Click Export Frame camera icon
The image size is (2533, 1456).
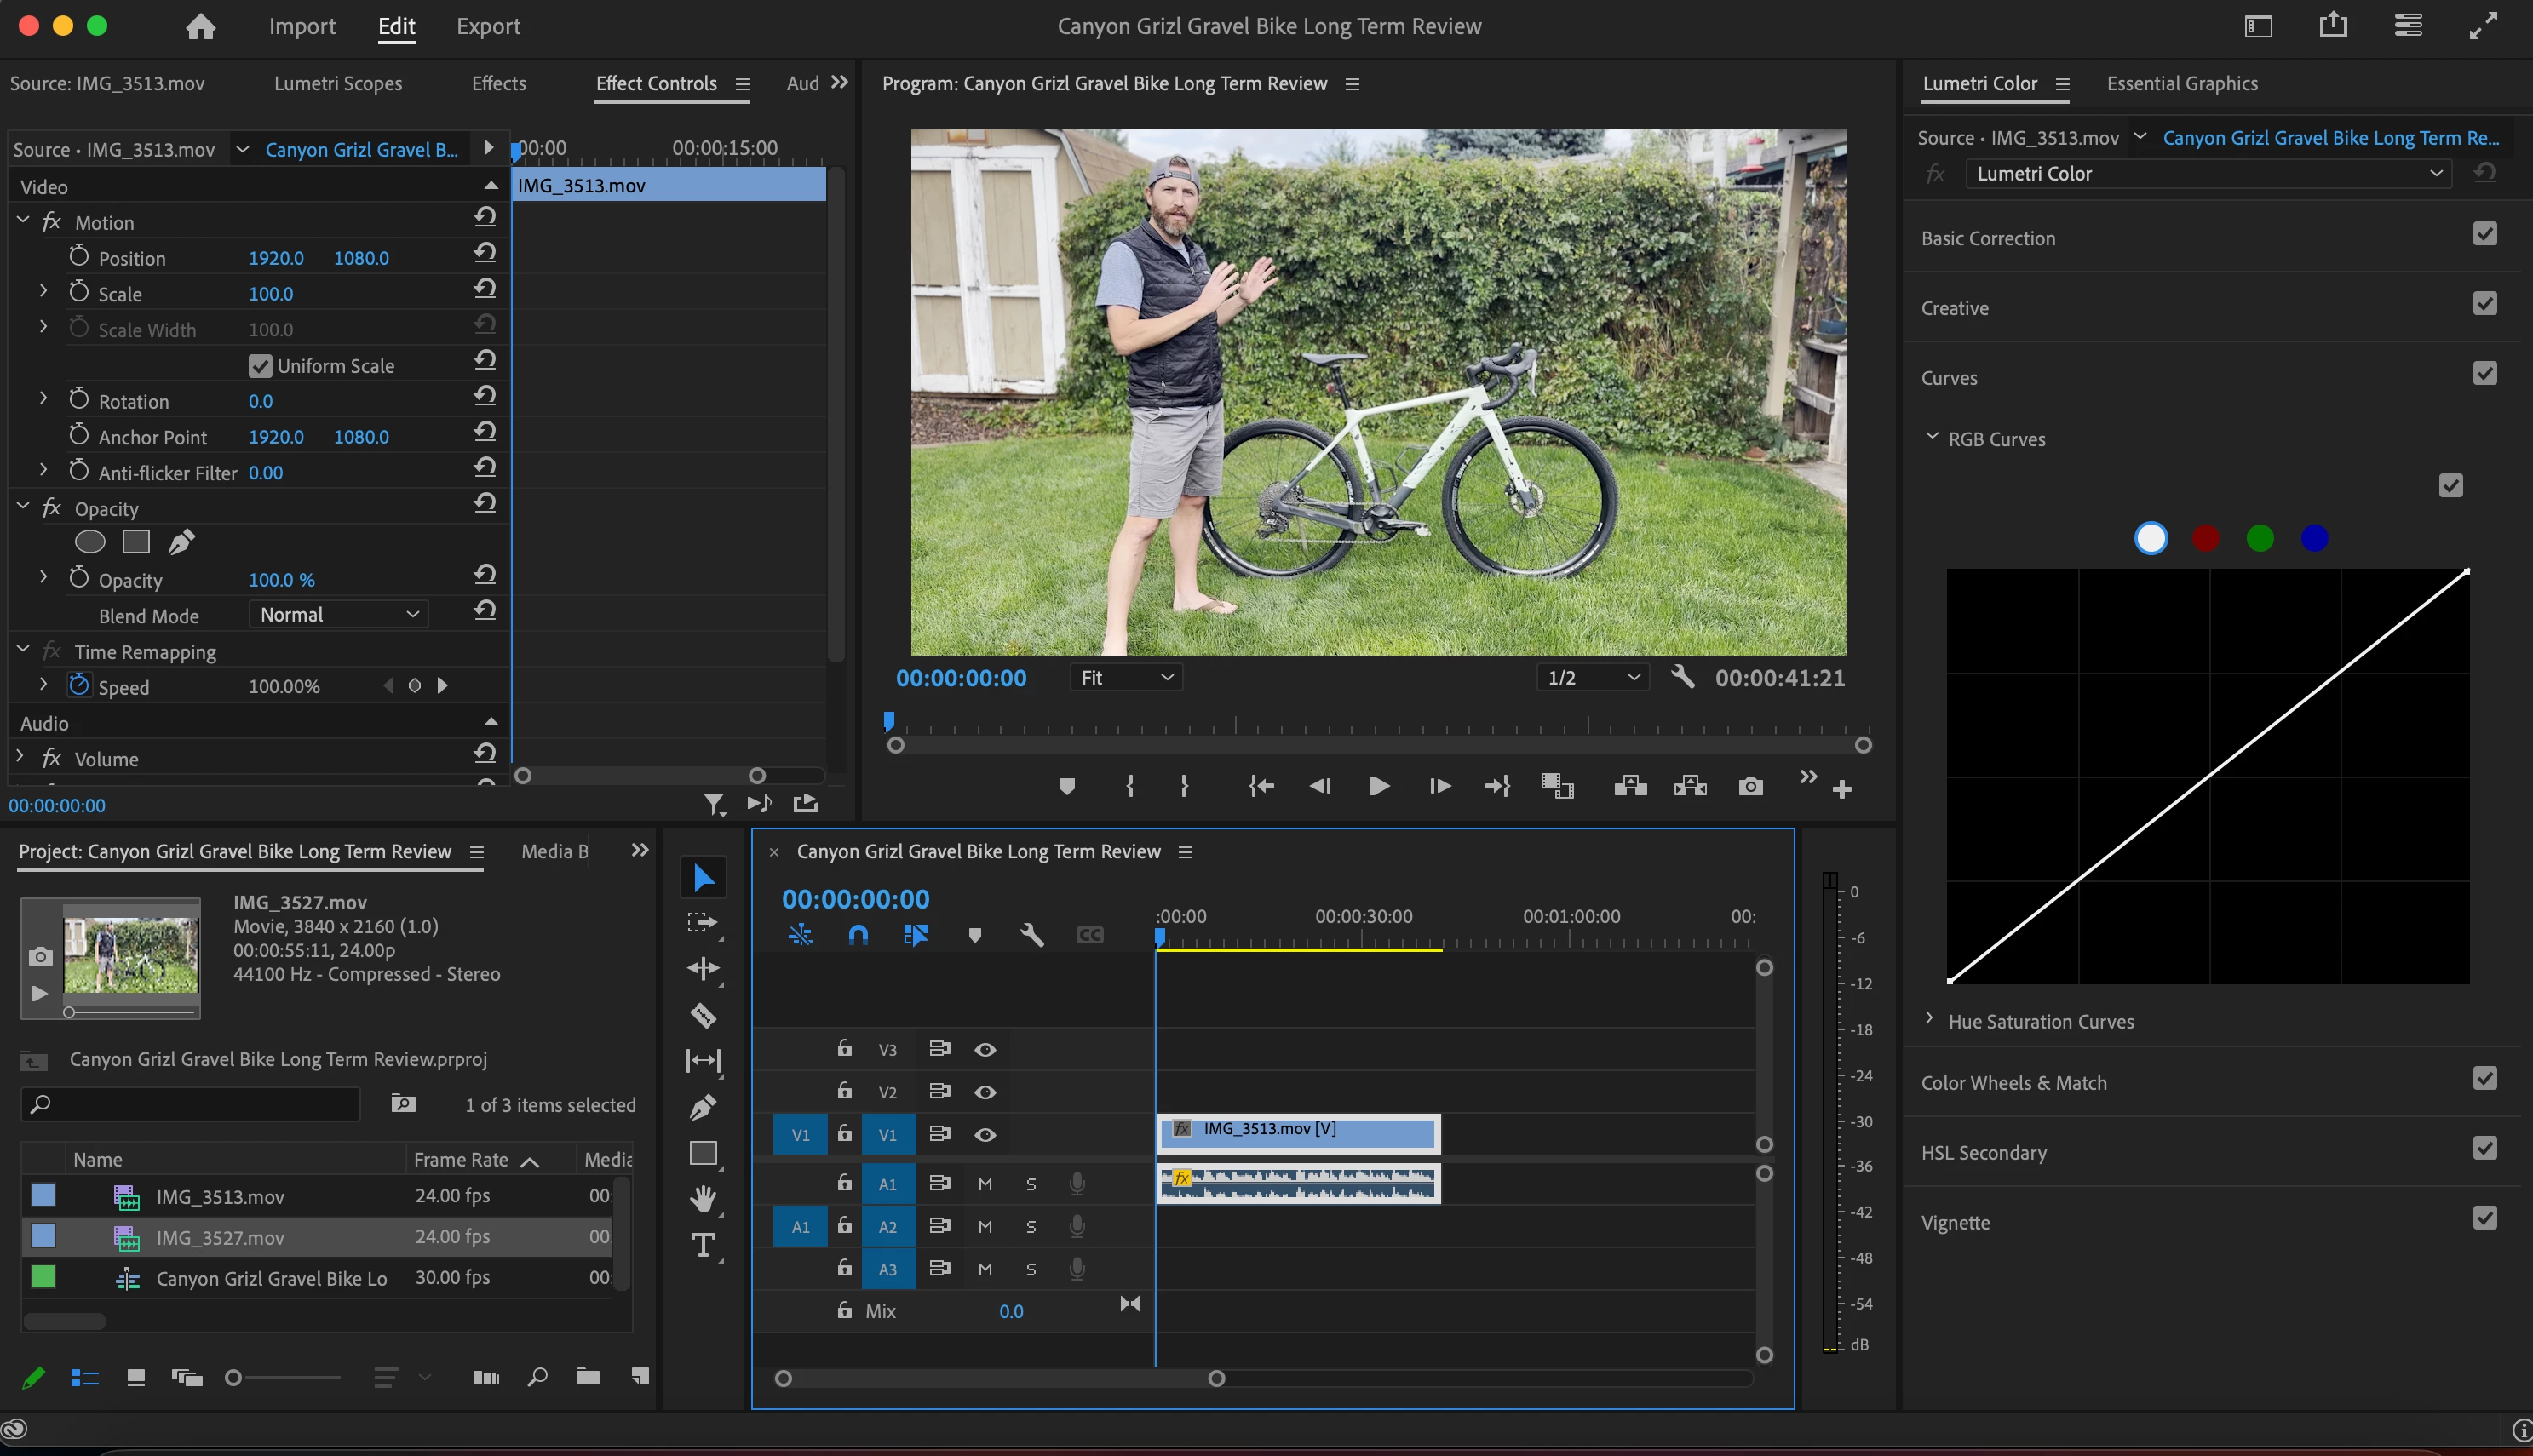pyautogui.click(x=1750, y=787)
